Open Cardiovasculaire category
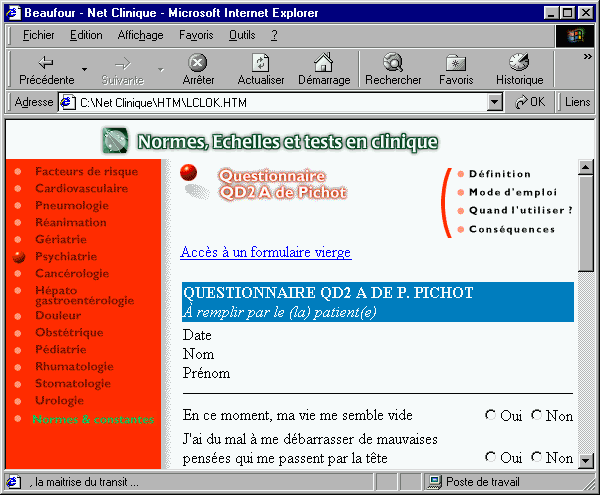600x495 pixels. click(x=82, y=188)
